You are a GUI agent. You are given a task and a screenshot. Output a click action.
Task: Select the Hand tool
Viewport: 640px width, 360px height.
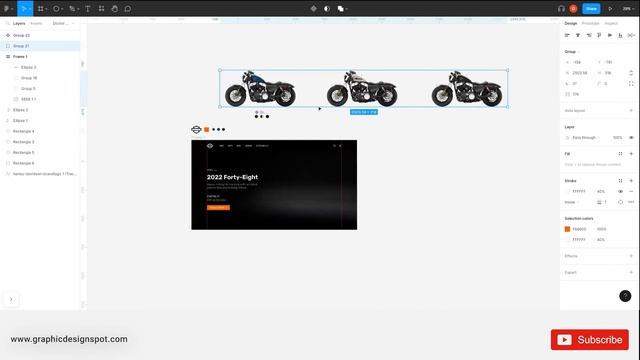tap(115, 9)
